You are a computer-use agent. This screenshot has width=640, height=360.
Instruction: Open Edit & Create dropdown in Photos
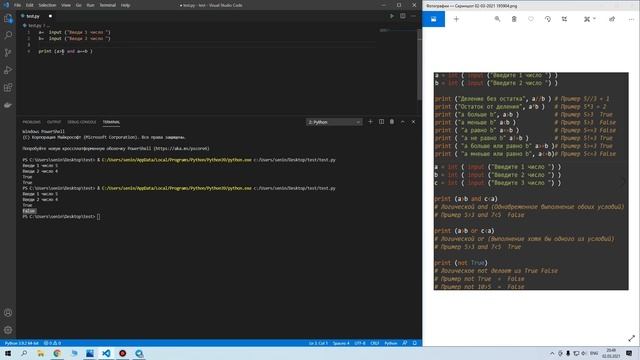click(x=589, y=19)
